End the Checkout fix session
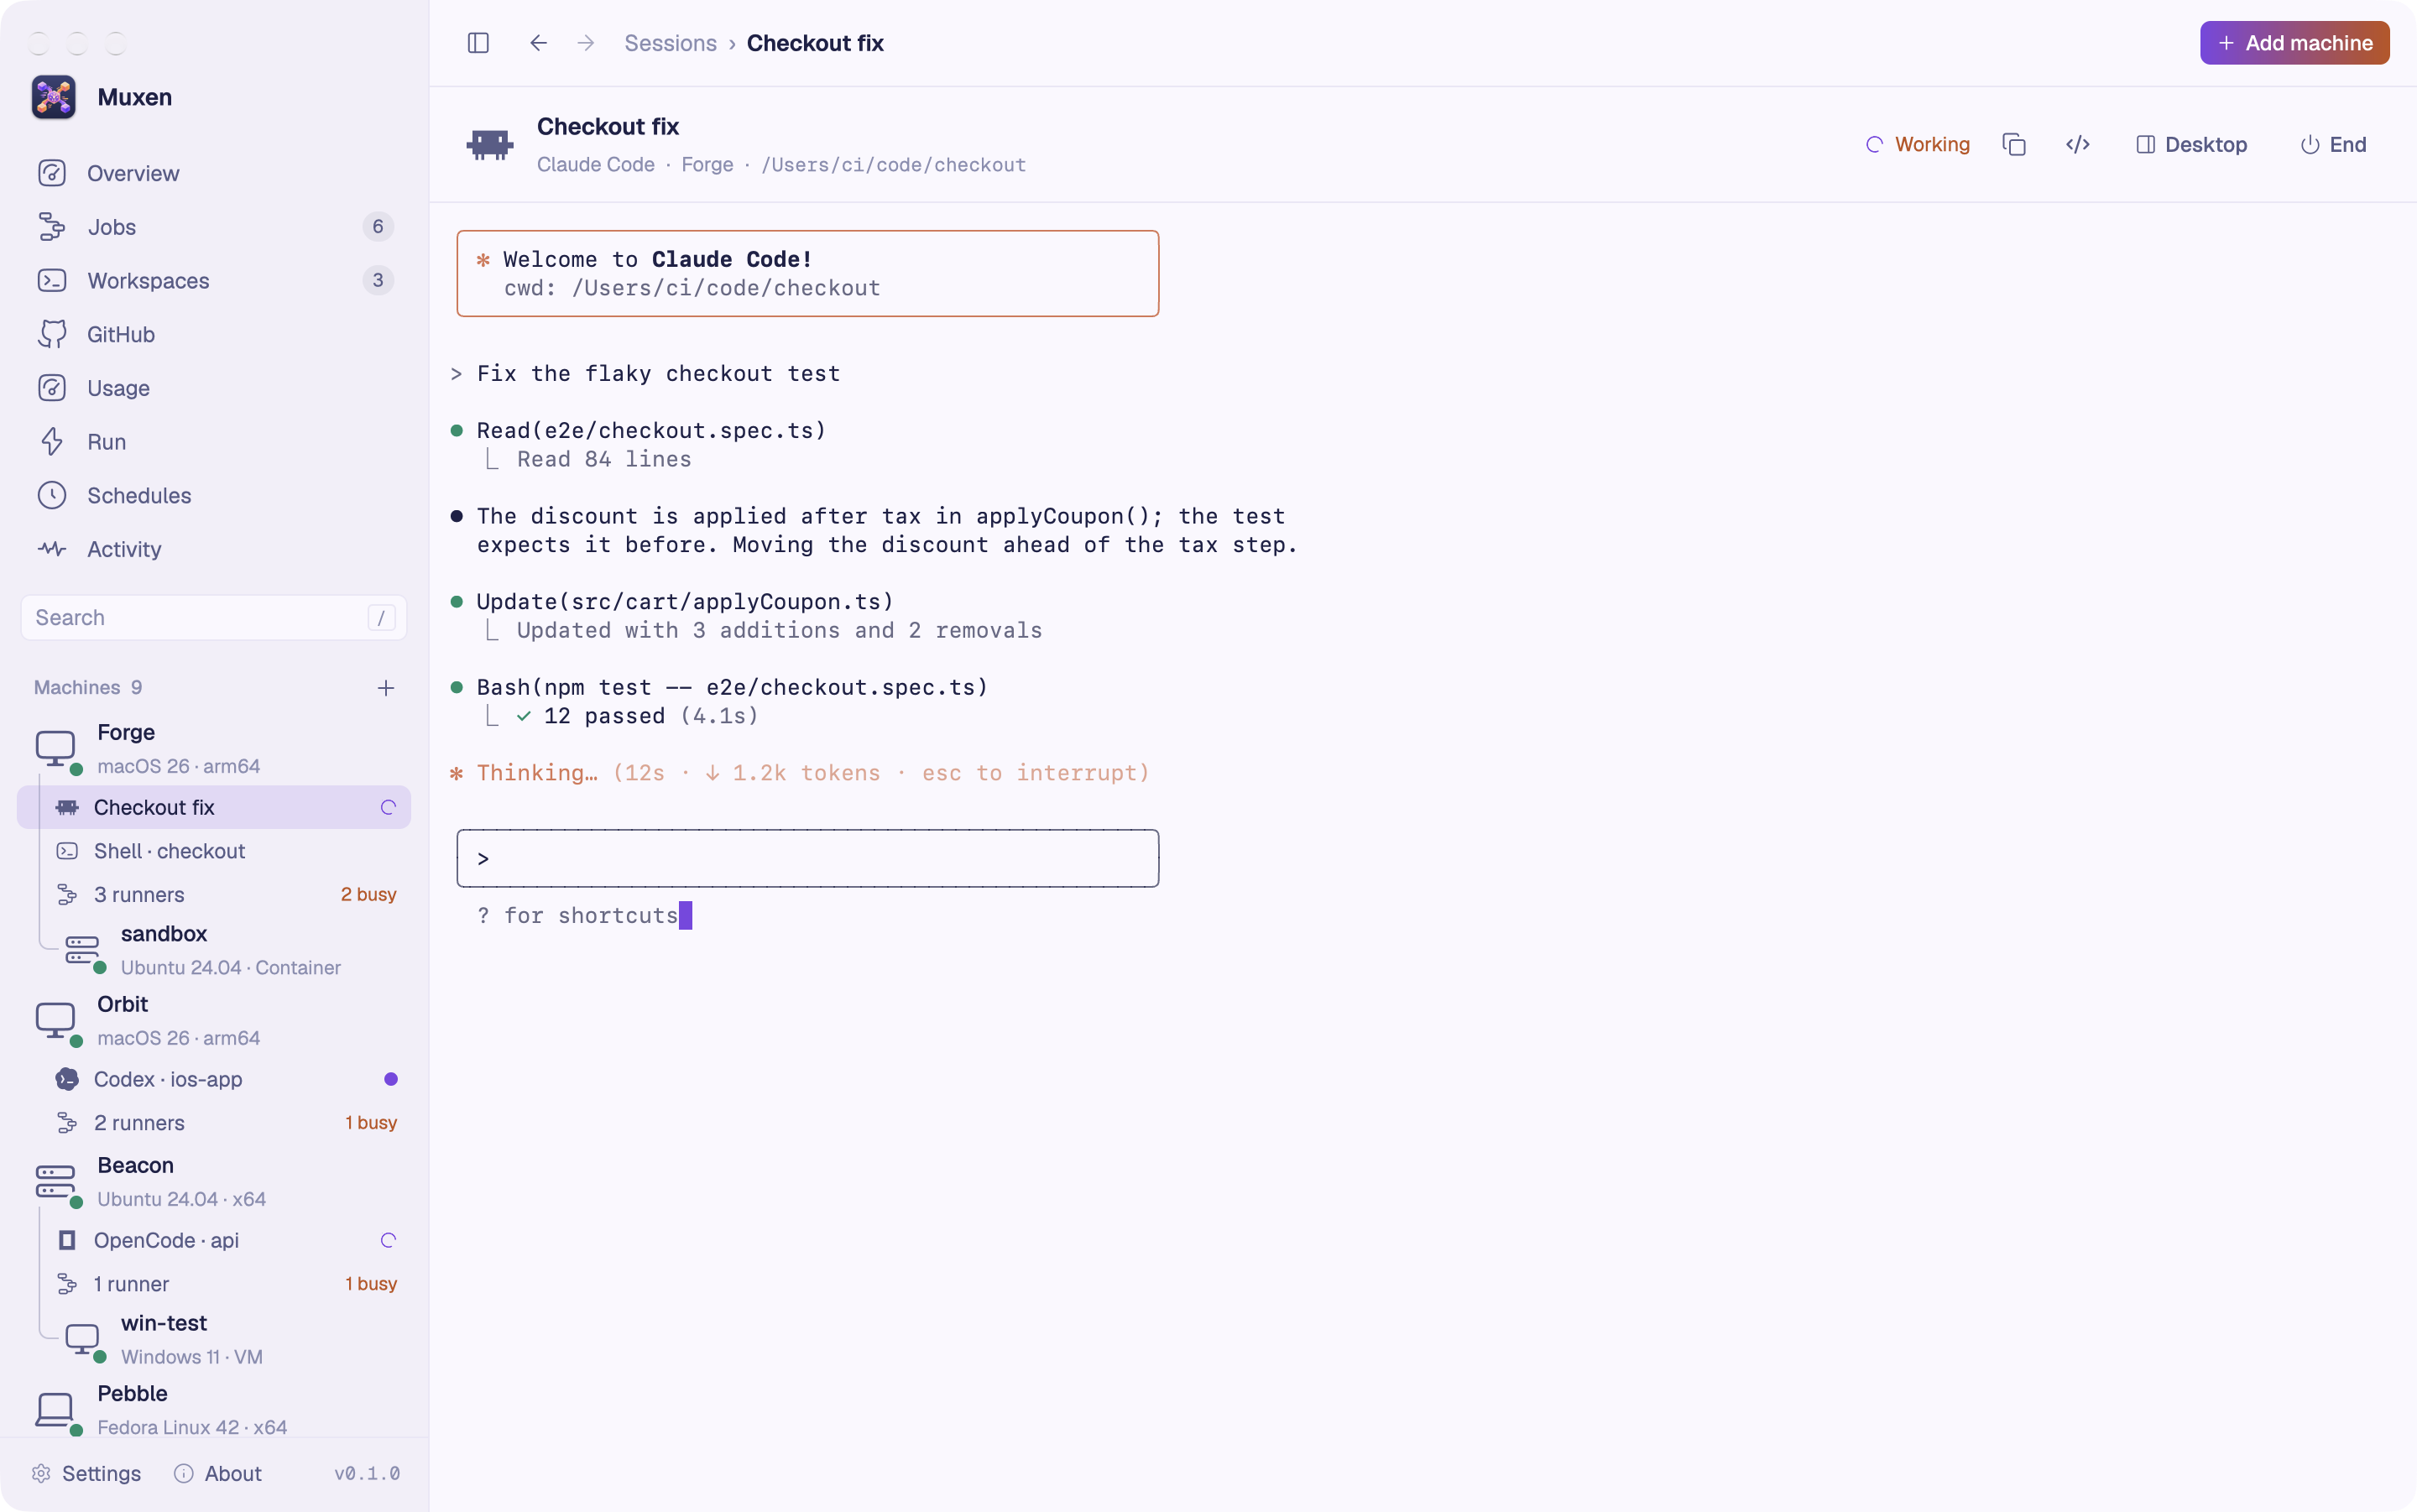Screen dimensions: 2417x1512 [2334, 145]
